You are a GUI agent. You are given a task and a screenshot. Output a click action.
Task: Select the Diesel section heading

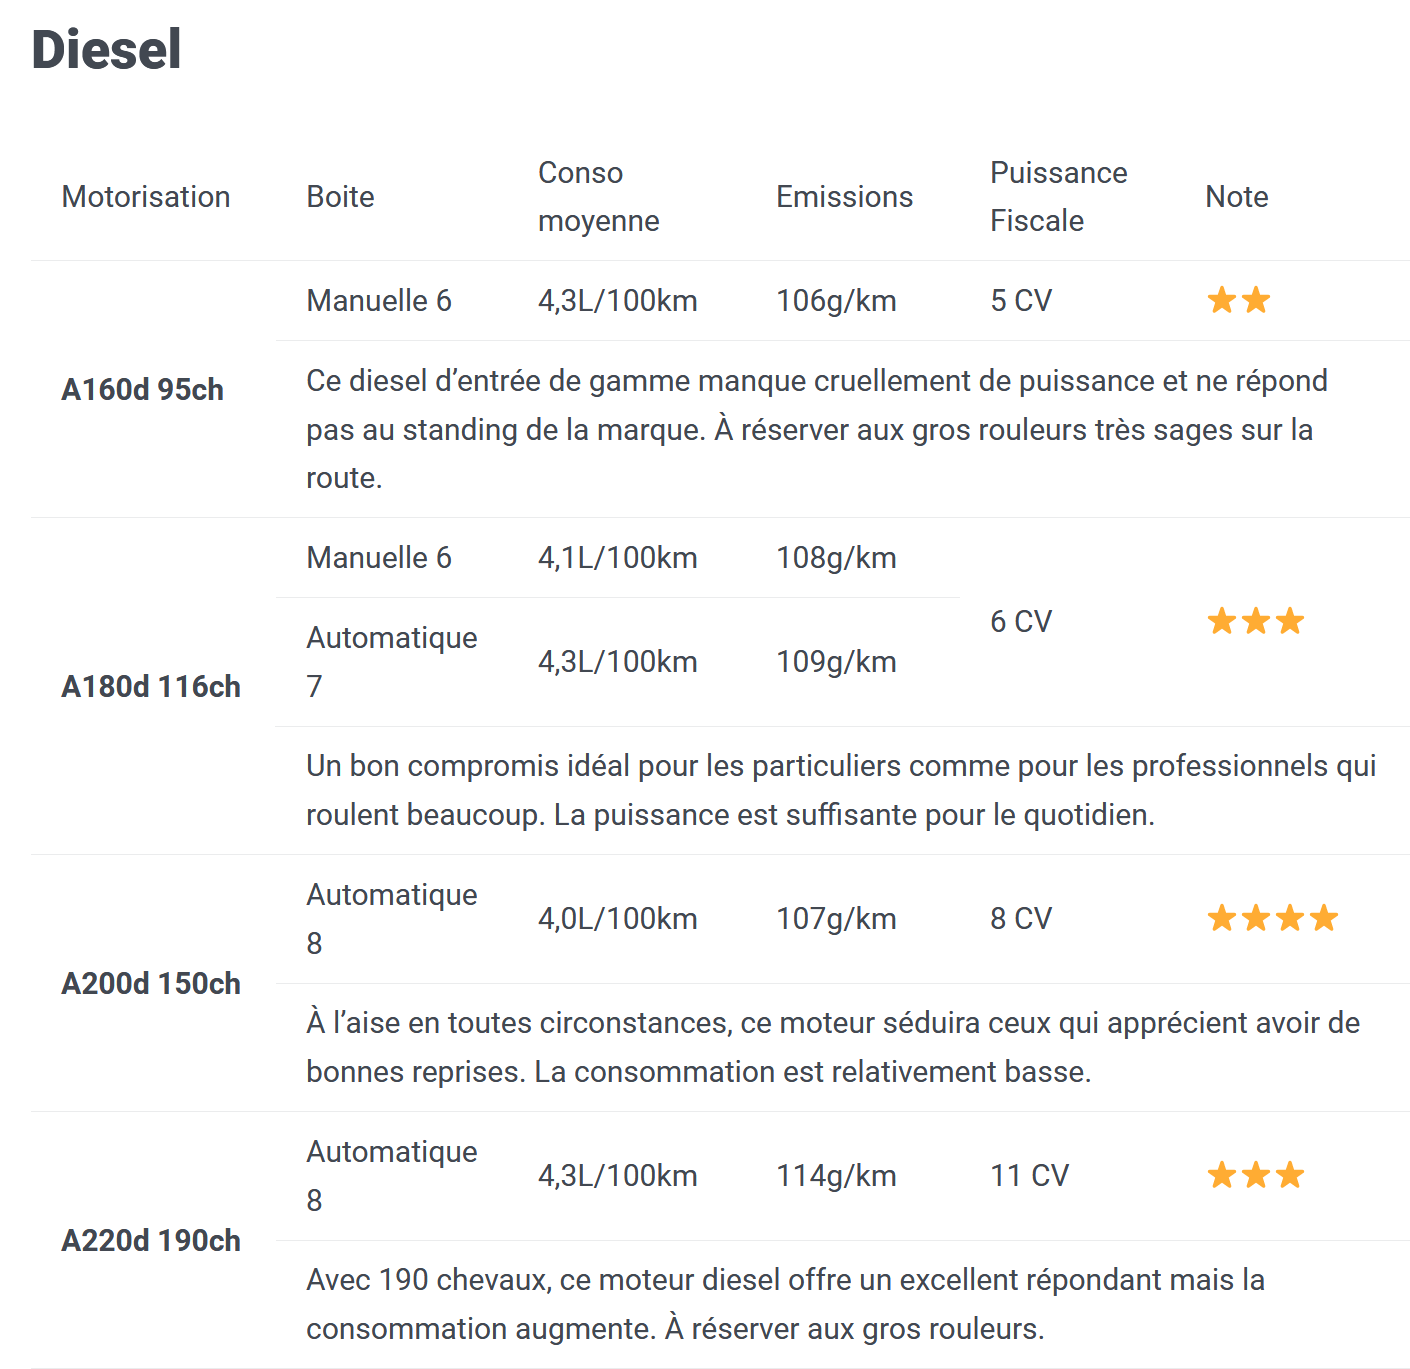(106, 49)
